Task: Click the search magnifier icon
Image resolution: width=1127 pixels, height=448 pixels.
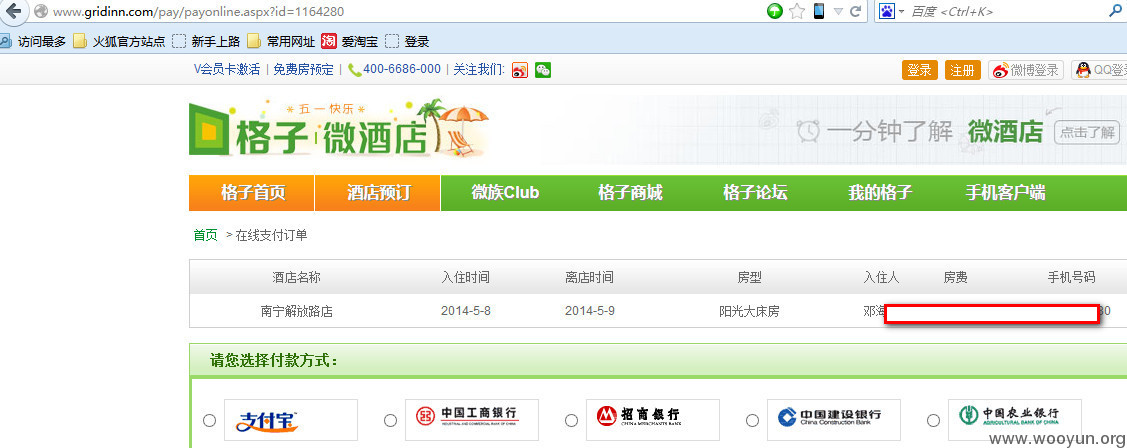Action: (1116, 11)
